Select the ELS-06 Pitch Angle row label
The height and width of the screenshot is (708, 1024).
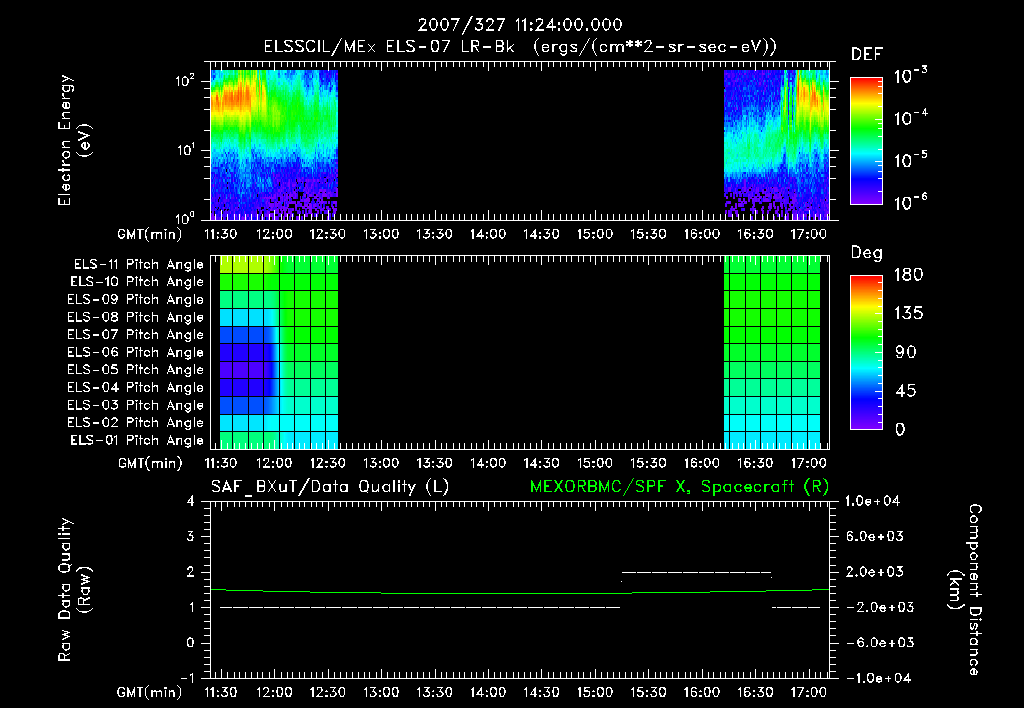point(136,352)
